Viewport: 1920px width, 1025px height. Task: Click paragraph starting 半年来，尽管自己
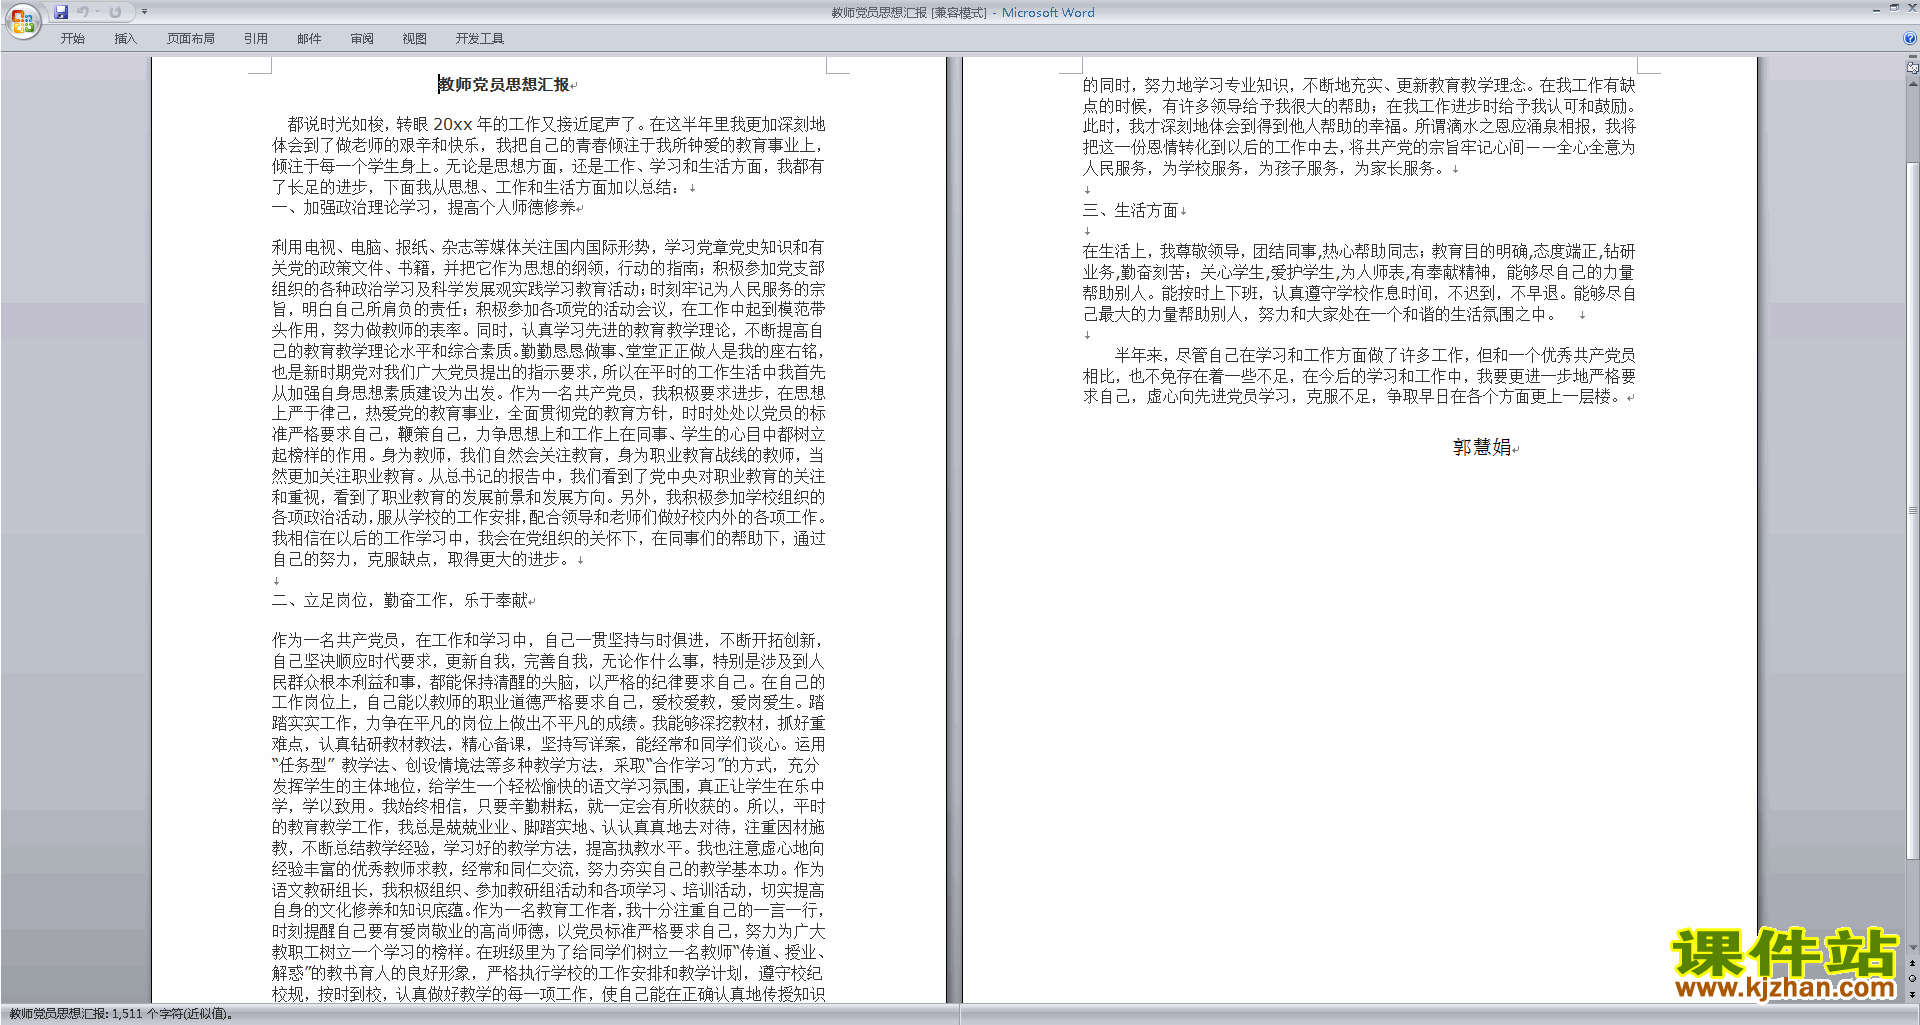coord(1360,376)
